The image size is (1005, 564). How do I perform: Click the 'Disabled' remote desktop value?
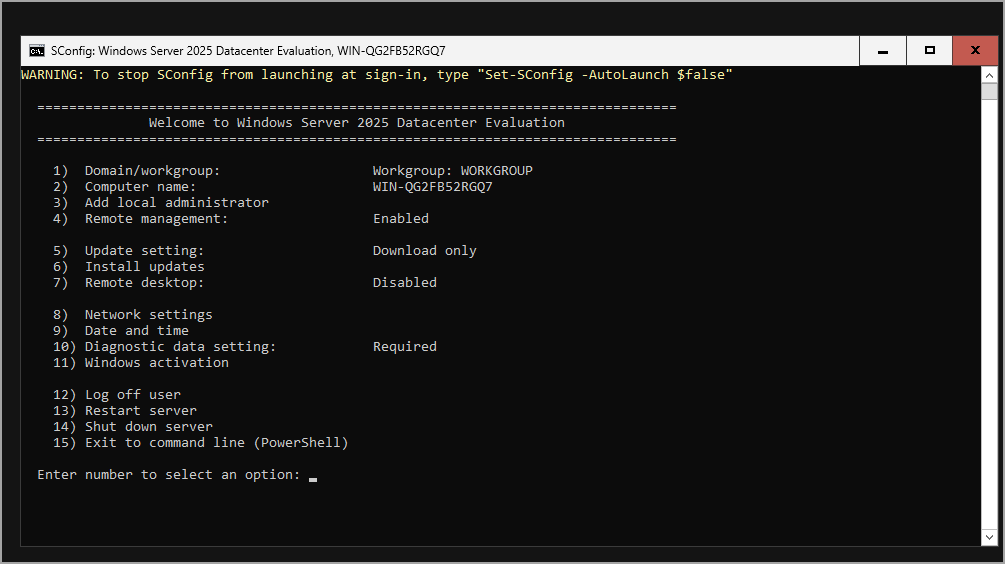tap(404, 283)
